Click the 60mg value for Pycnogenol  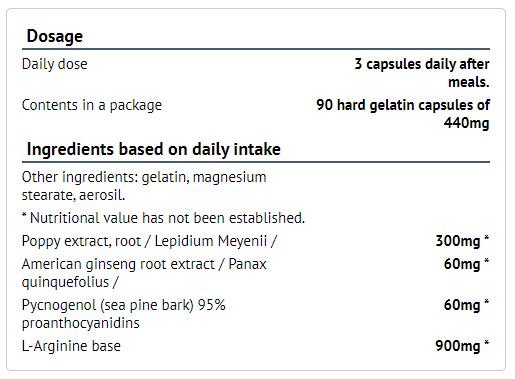pyautogui.click(x=466, y=305)
